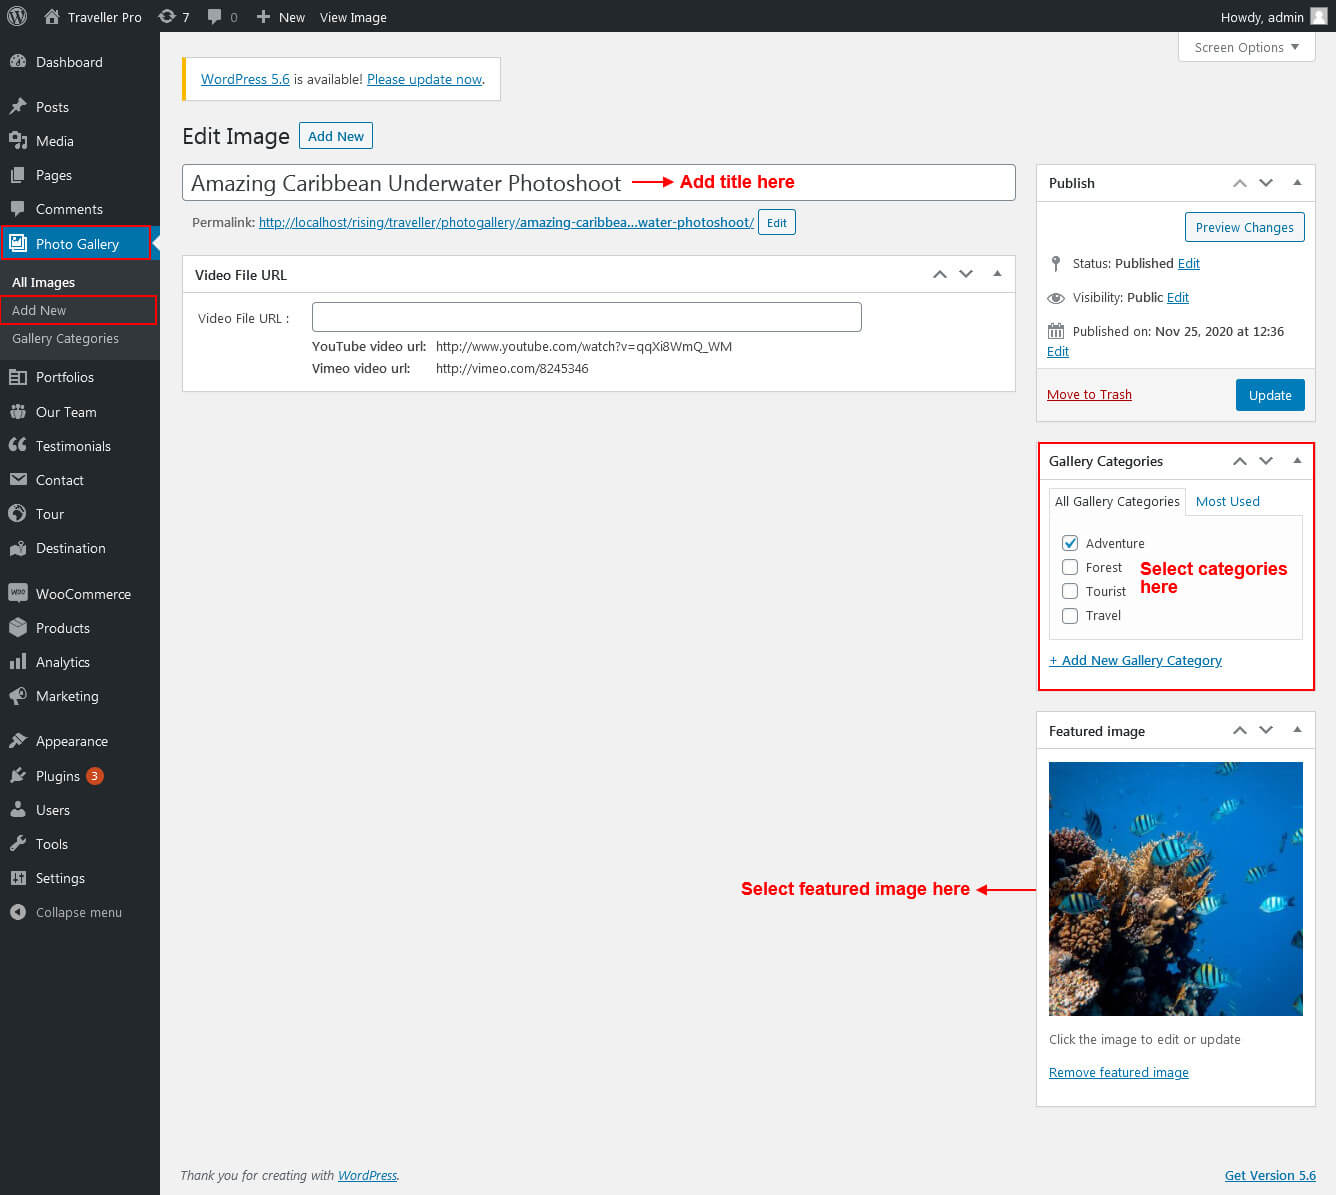Open the Screen Options dropdown
This screenshot has width=1336, height=1195.
(x=1246, y=47)
